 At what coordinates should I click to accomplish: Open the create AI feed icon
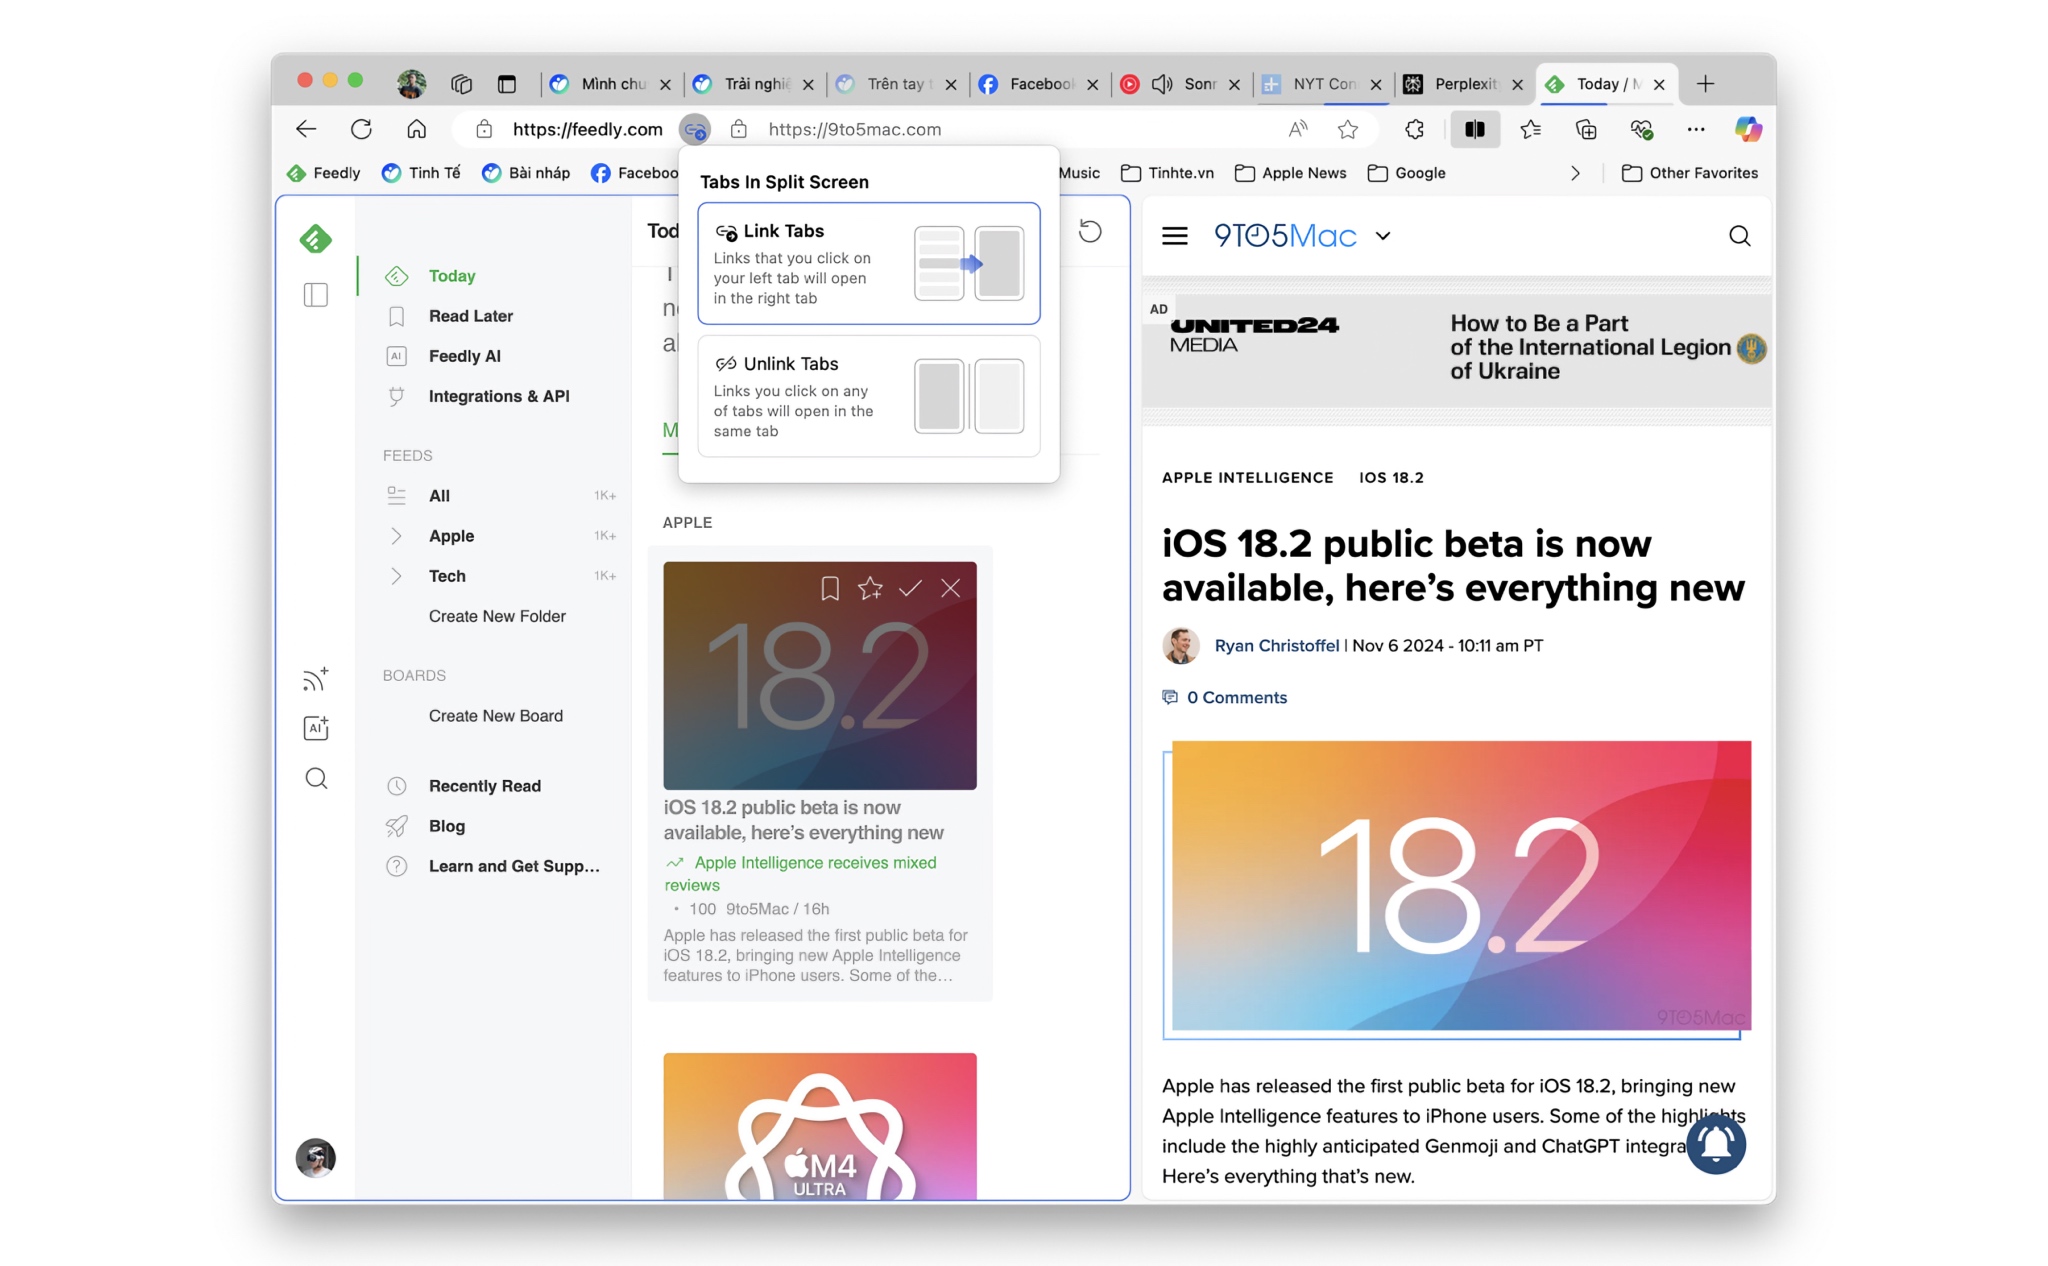[315, 728]
